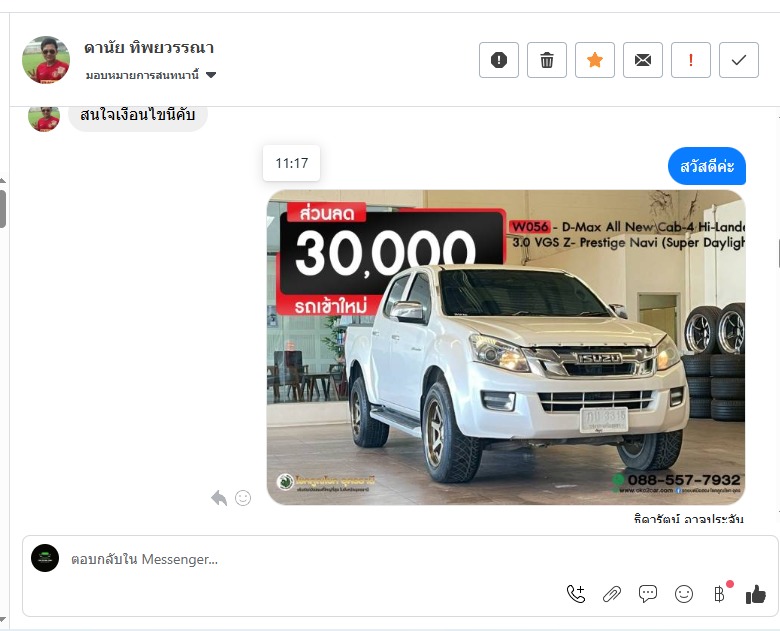Mark conversation done with checkmark icon

click(x=739, y=60)
